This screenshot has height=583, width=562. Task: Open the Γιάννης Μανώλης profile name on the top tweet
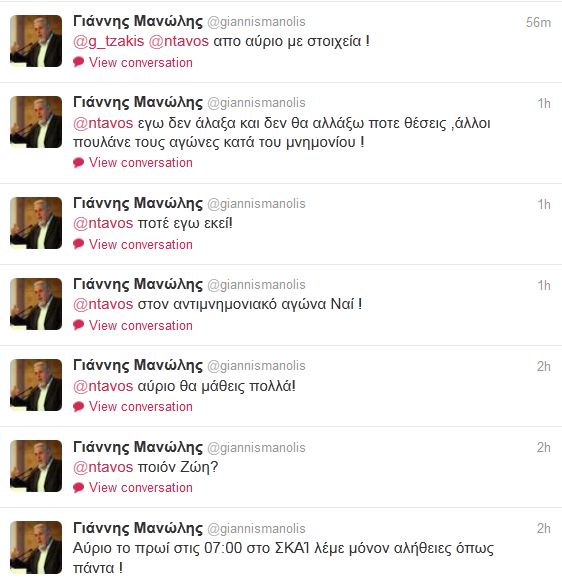tap(138, 21)
